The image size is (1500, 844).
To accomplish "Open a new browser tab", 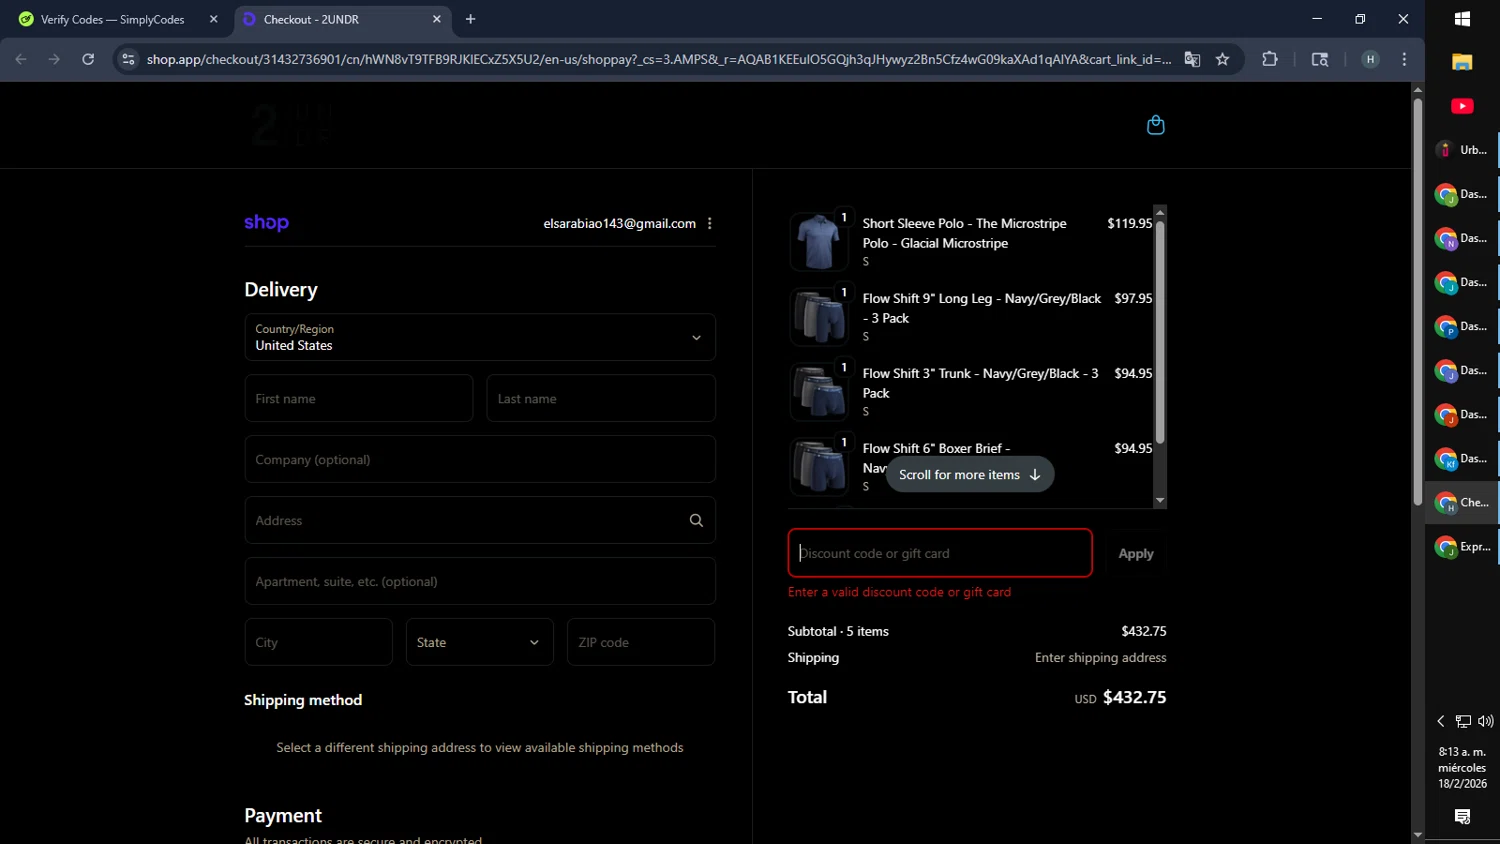I will [x=470, y=19].
